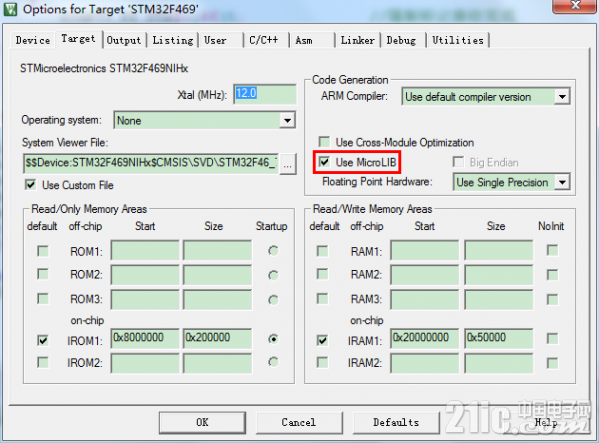The height and width of the screenshot is (443, 599).
Task: Select the ROM3 Startup radio button
Action: coord(273,300)
